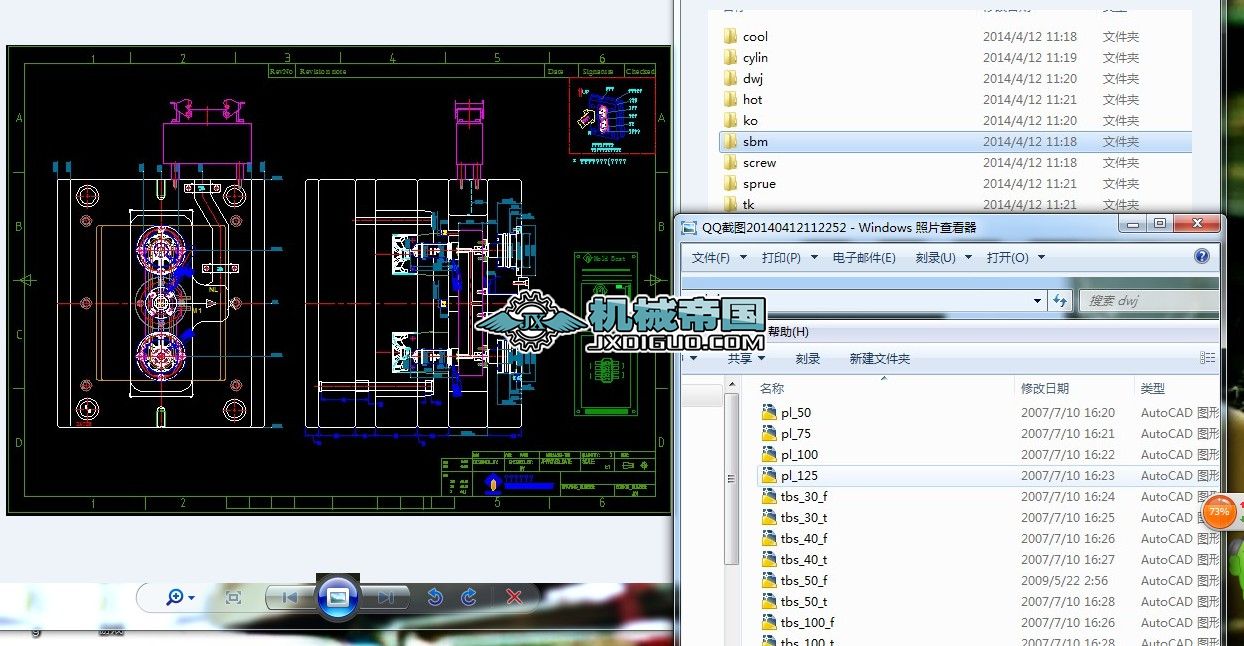The height and width of the screenshot is (646, 1244).
Task: Open the 打开(O) dropdown menu
Action: [x=1015, y=257]
